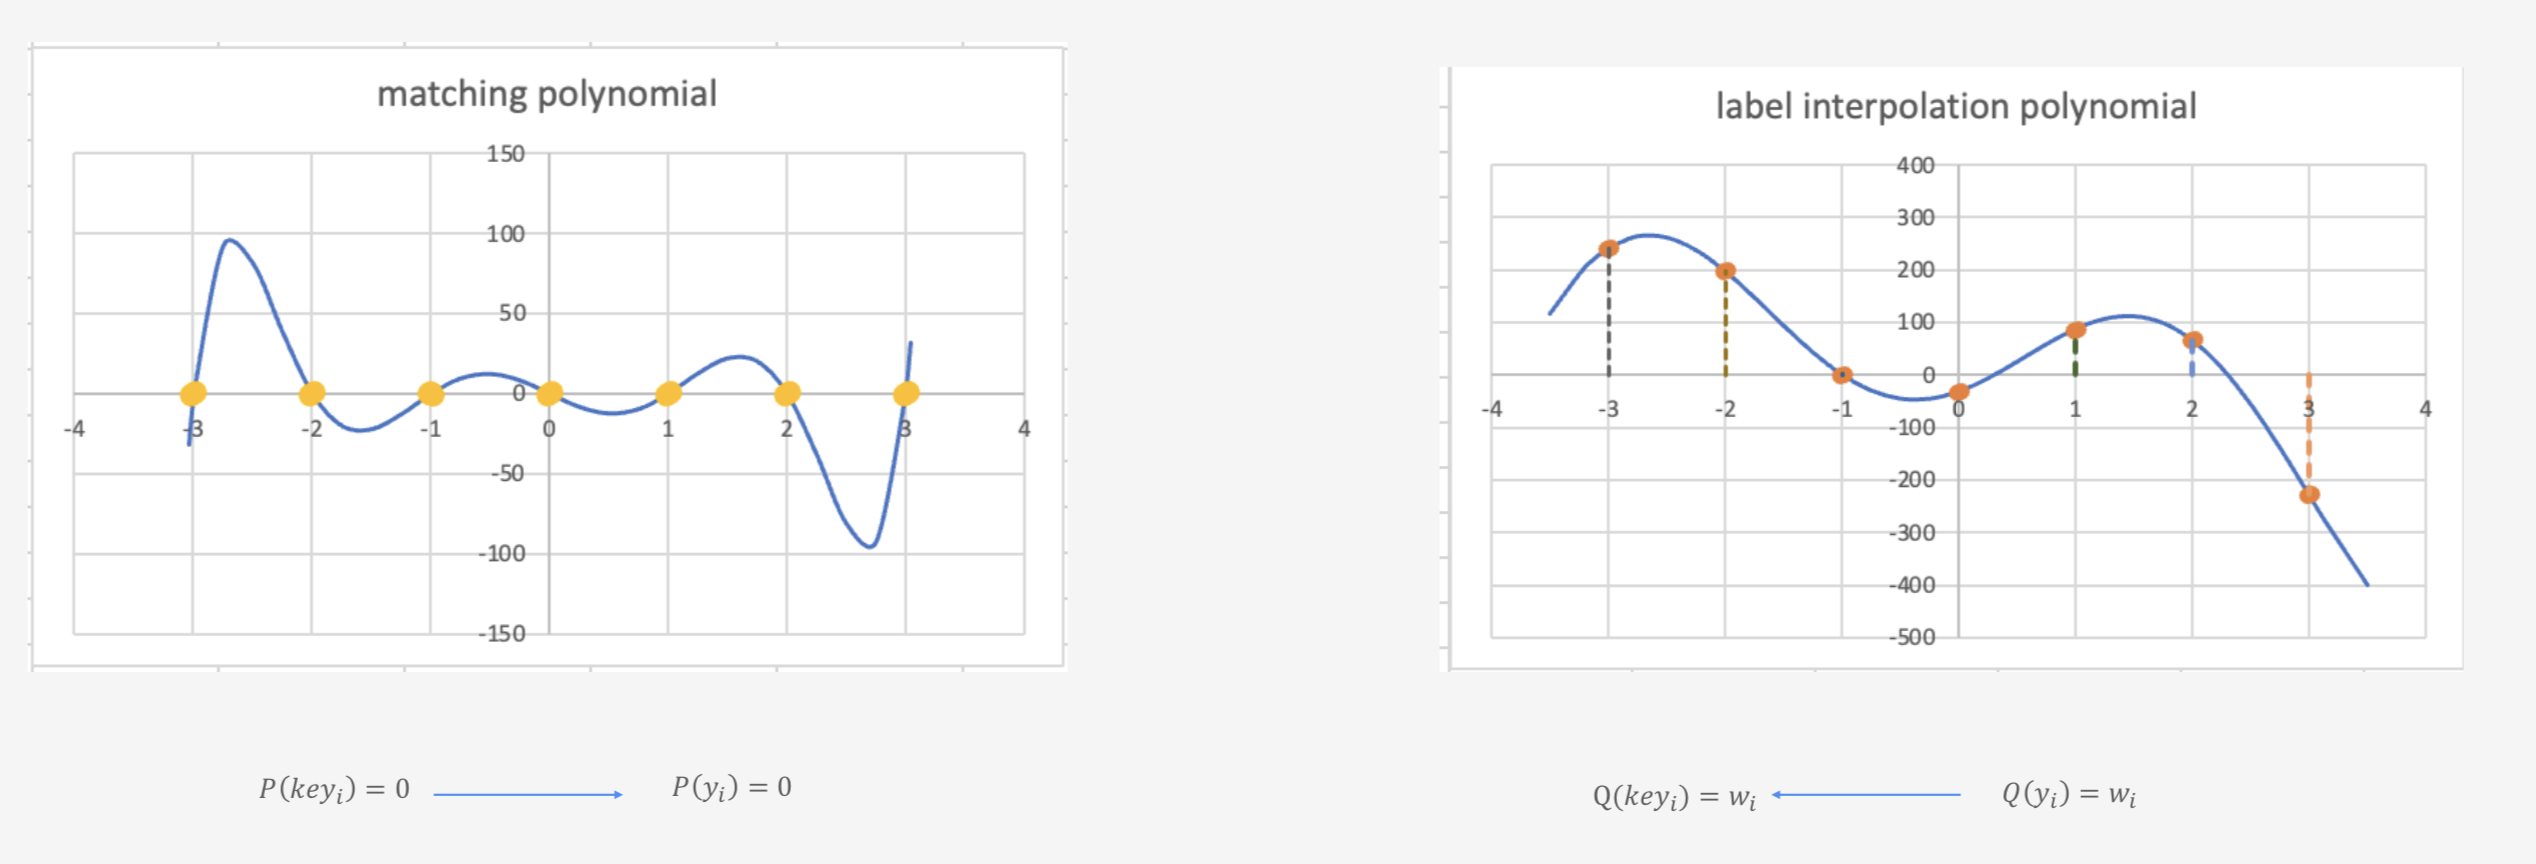2536x864 pixels.
Task: Select the yellow root marker at x=3
Action: 906,394
